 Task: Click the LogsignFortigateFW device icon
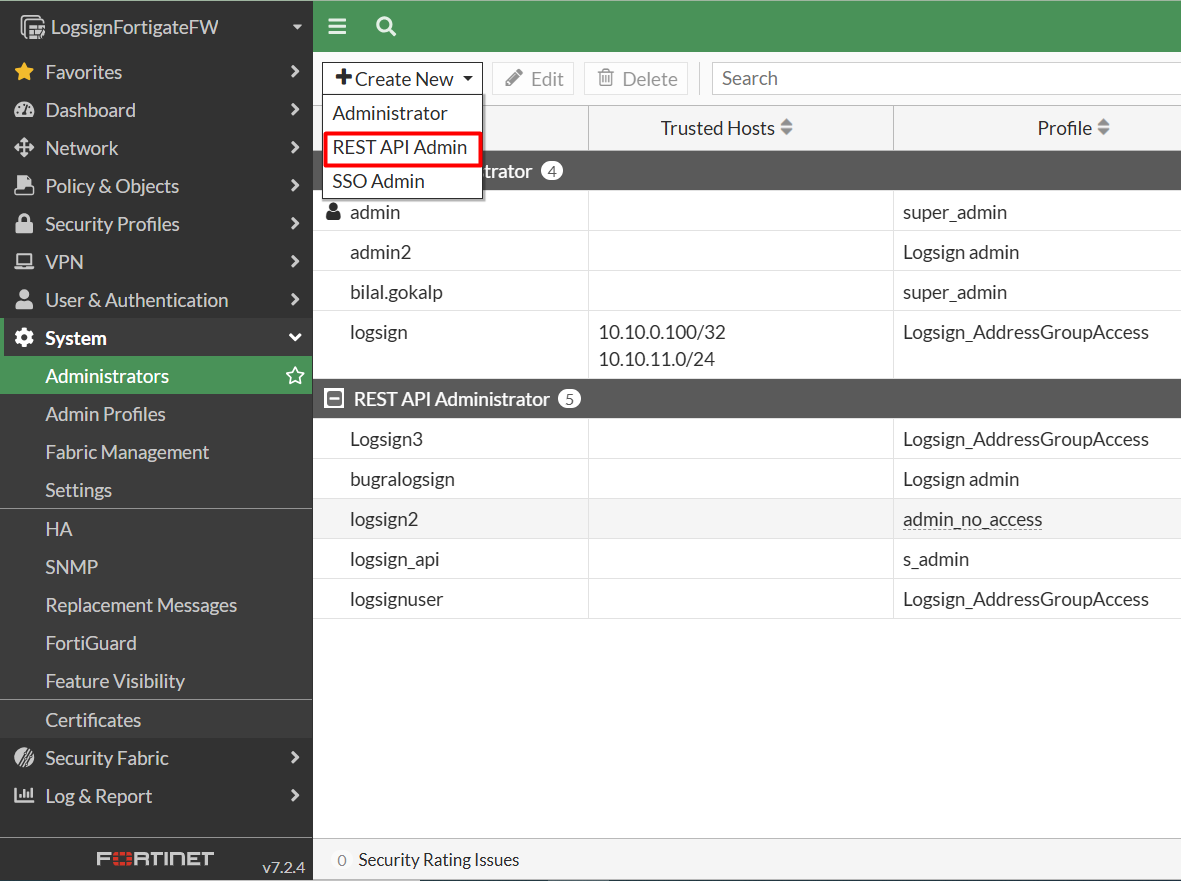pyautogui.click(x=32, y=27)
